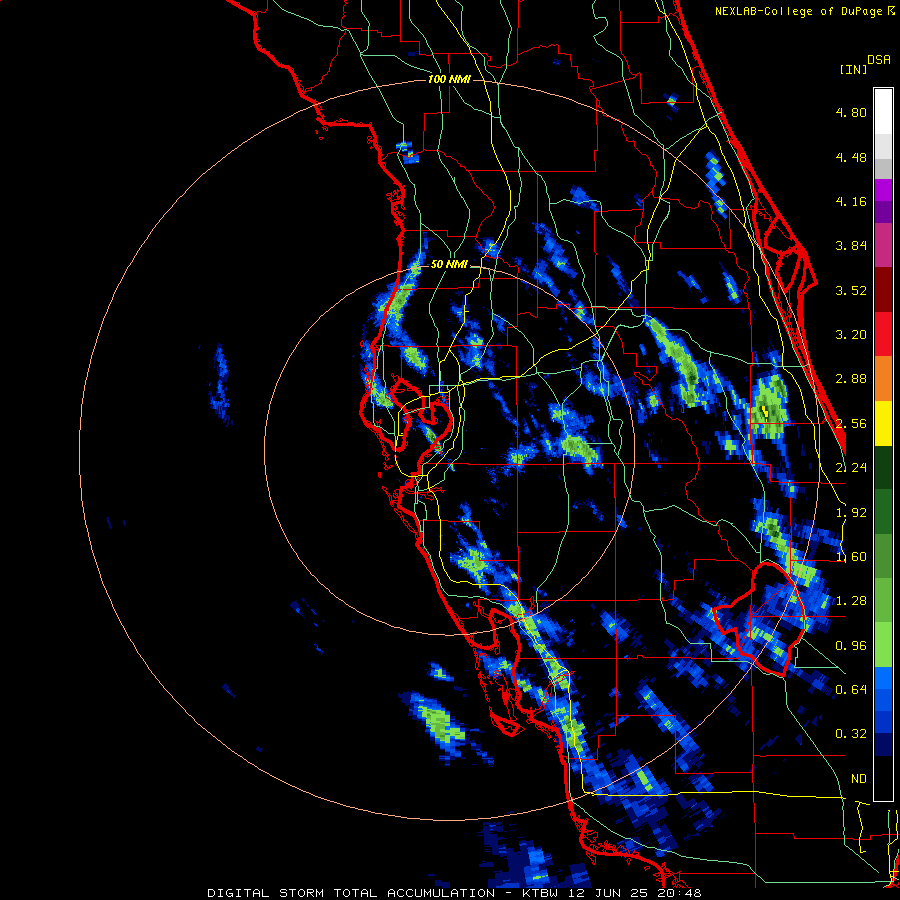Click the 4.80 legend value
Image resolution: width=900 pixels, height=900 pixels.
pos(851,112)
